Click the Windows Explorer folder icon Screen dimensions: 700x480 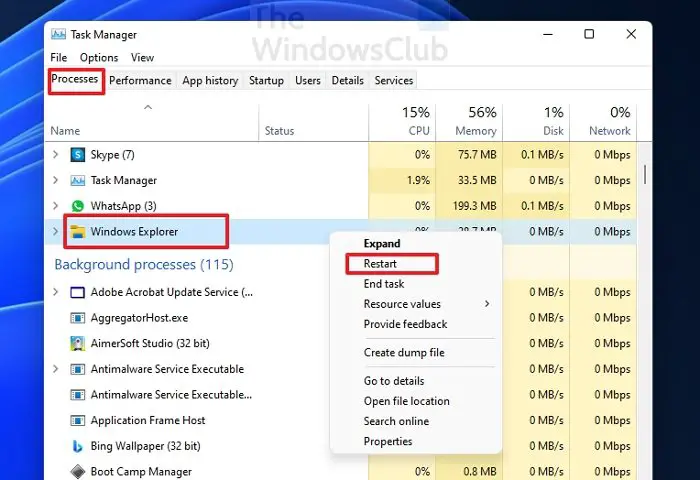[x=78, y=231]
